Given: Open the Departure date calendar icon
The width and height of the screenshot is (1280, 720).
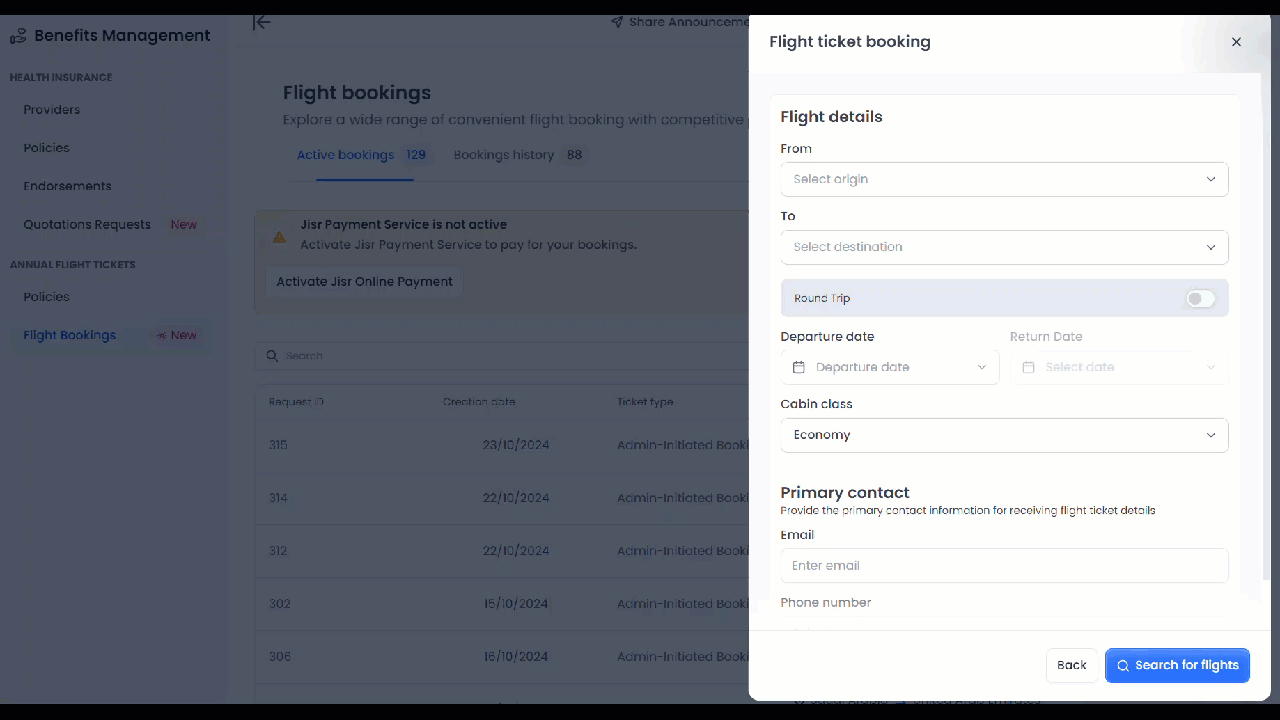Looking at the screenshot, I should coord(798,367).
